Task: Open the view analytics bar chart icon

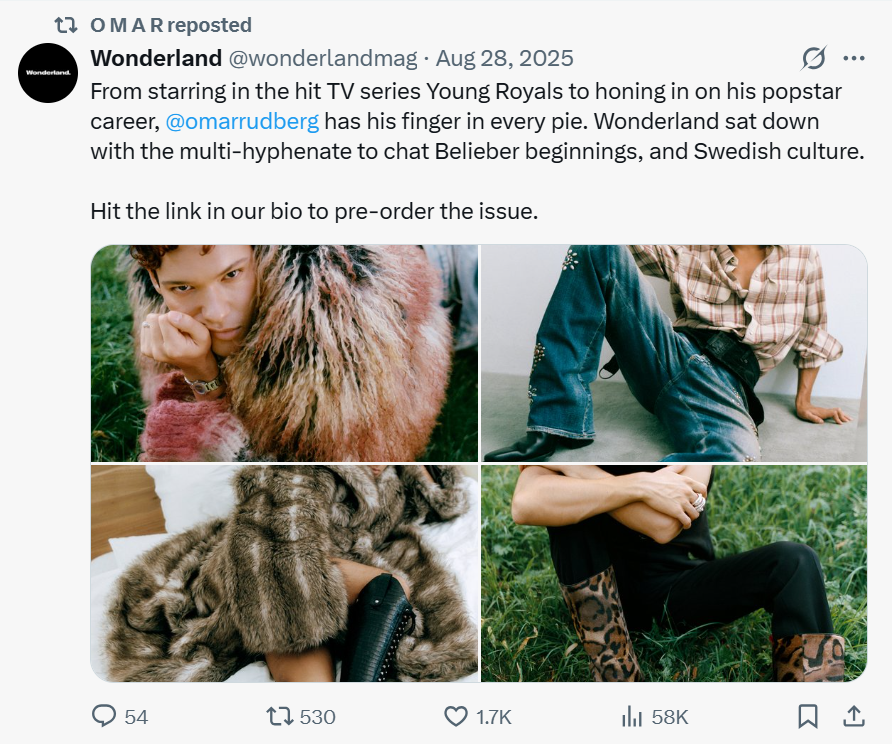Action: (632, 716)
